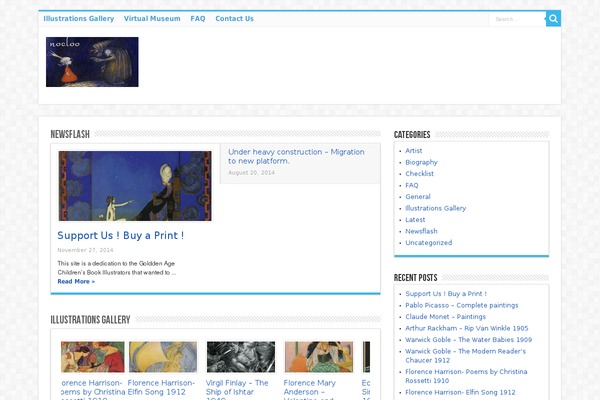The image size is (600, 400).
Task: Open gallery caption 'Virgil Finlay – The Ship of Ishtar'
Action: tap(237, 389)
